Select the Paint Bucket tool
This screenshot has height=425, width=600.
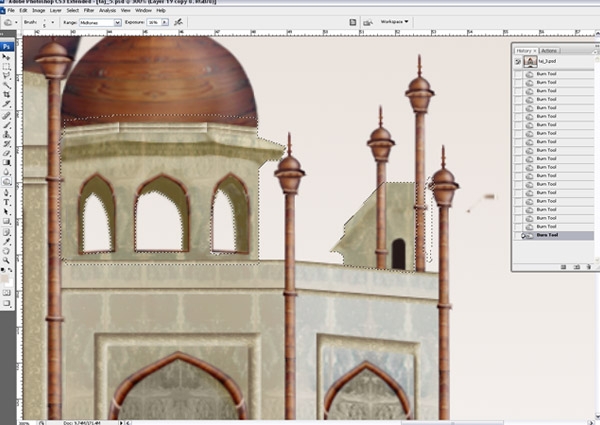(6, 163)
